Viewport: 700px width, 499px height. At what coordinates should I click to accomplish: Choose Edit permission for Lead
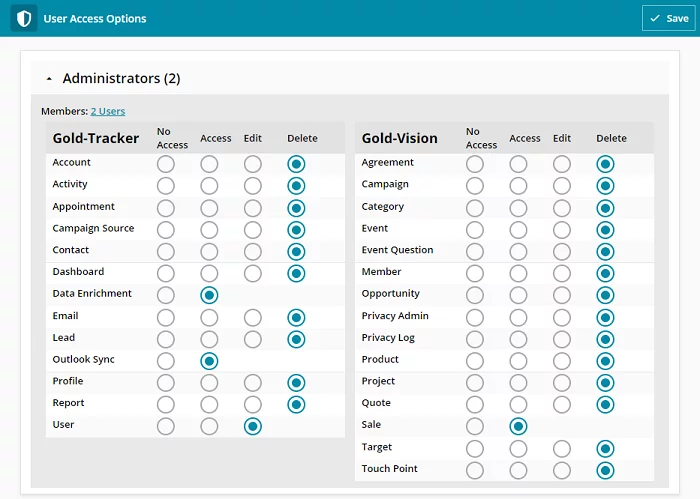[x=253, y=339]
